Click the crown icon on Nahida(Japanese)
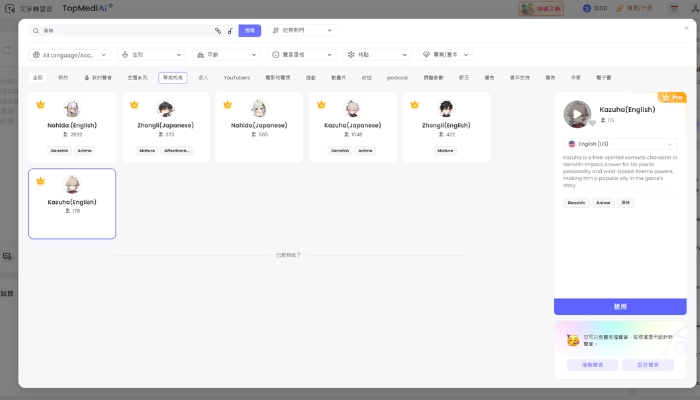This screenshot has height=400, width=700. coord(228,104)
